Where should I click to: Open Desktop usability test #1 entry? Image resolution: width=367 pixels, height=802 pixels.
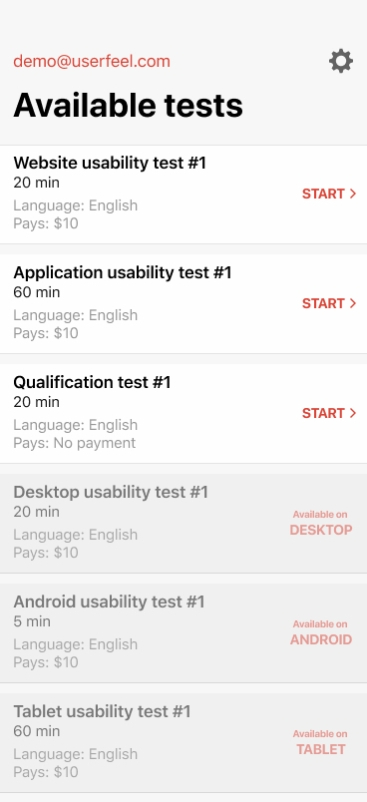click(184, 523)
